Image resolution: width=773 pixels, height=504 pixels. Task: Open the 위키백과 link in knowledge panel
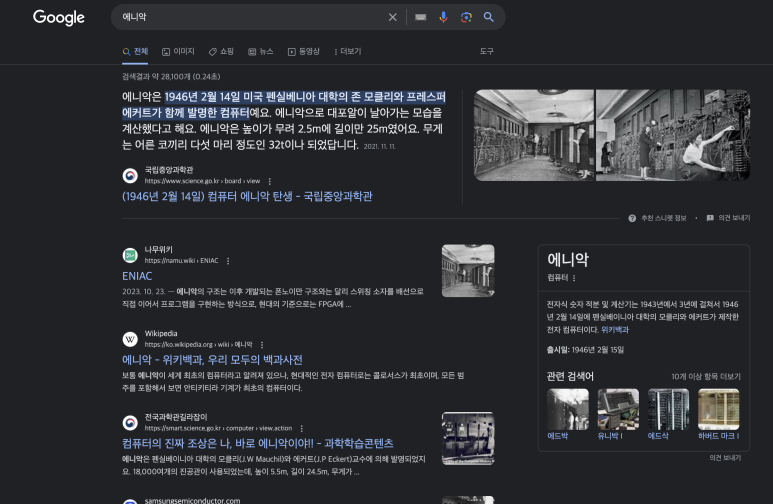click(x=615, y=330)
